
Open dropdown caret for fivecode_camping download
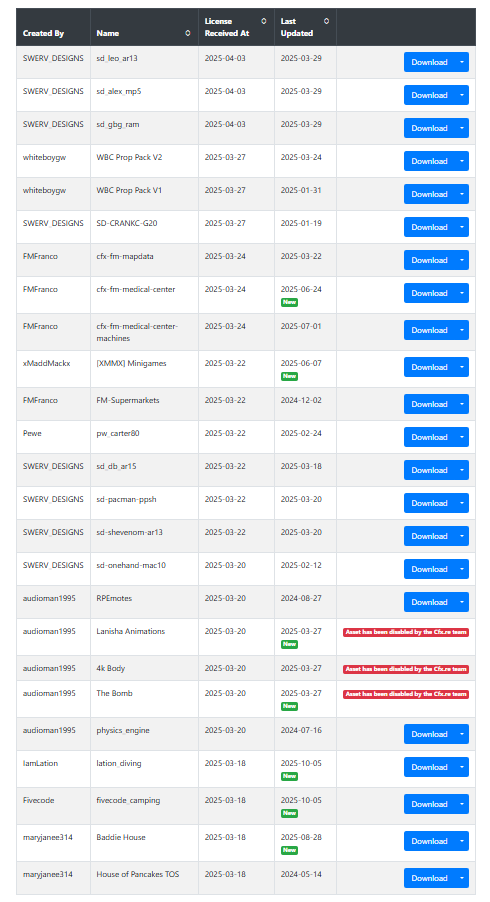[x=462, y=804]
